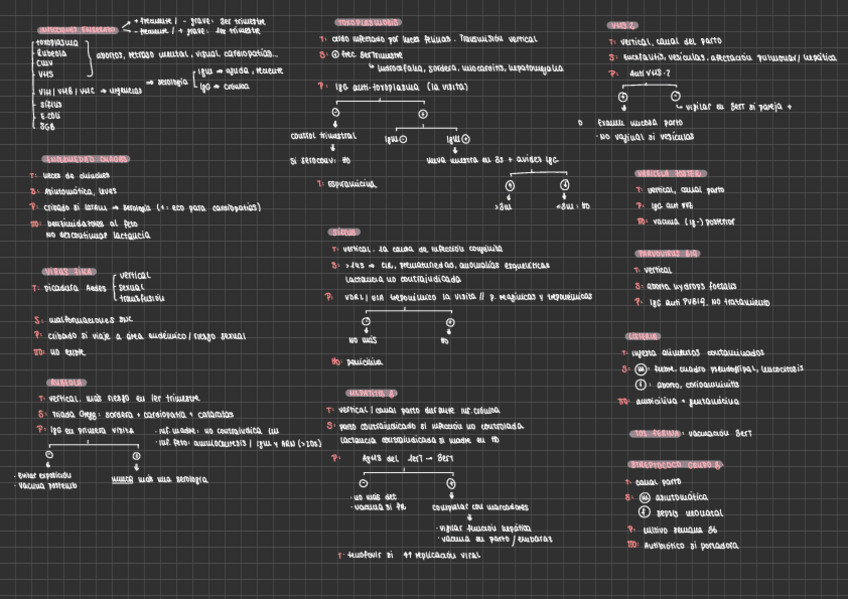
Task: Click 'tenofovir si ↑↑ replicación viral' line
Action: tap(413, 556)
